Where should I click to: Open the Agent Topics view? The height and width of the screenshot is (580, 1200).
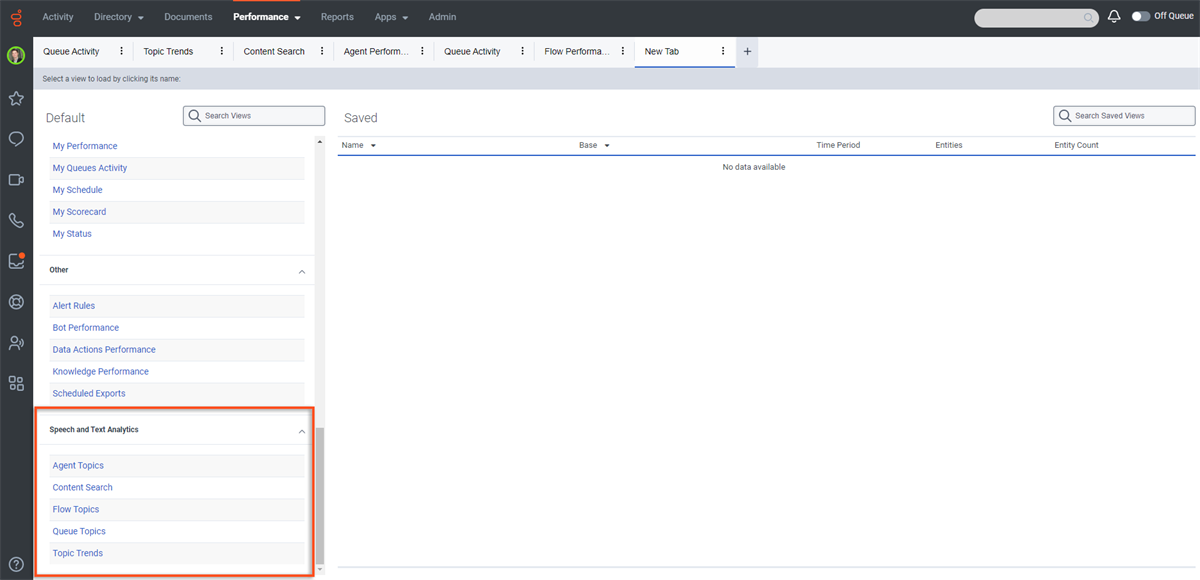pyautogui.click(x=77, y=465)
